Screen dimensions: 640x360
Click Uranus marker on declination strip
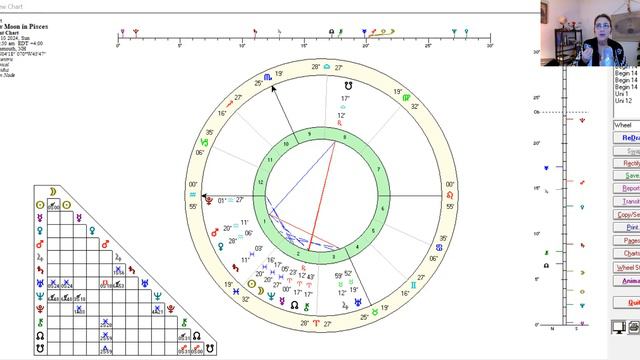[547, 168]
